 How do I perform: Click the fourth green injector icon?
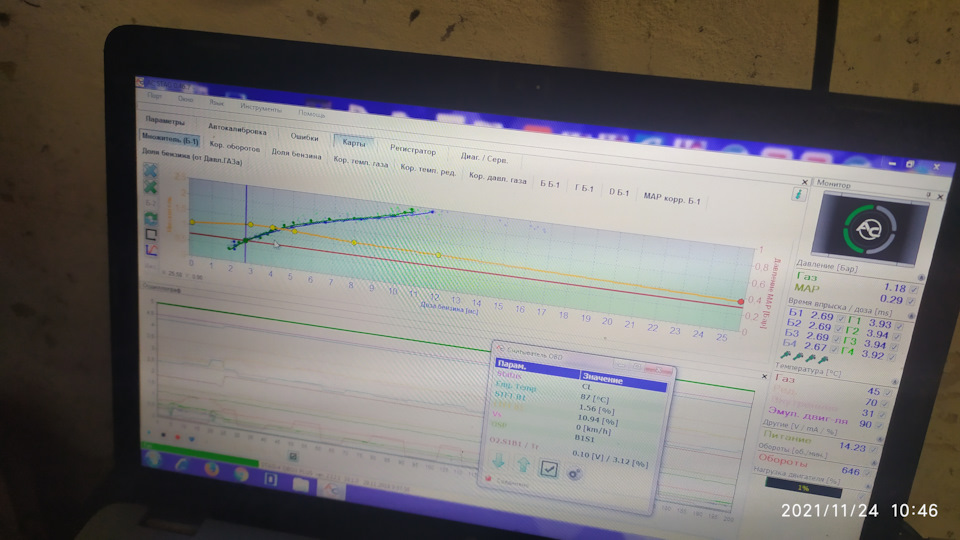coord(823,359)
